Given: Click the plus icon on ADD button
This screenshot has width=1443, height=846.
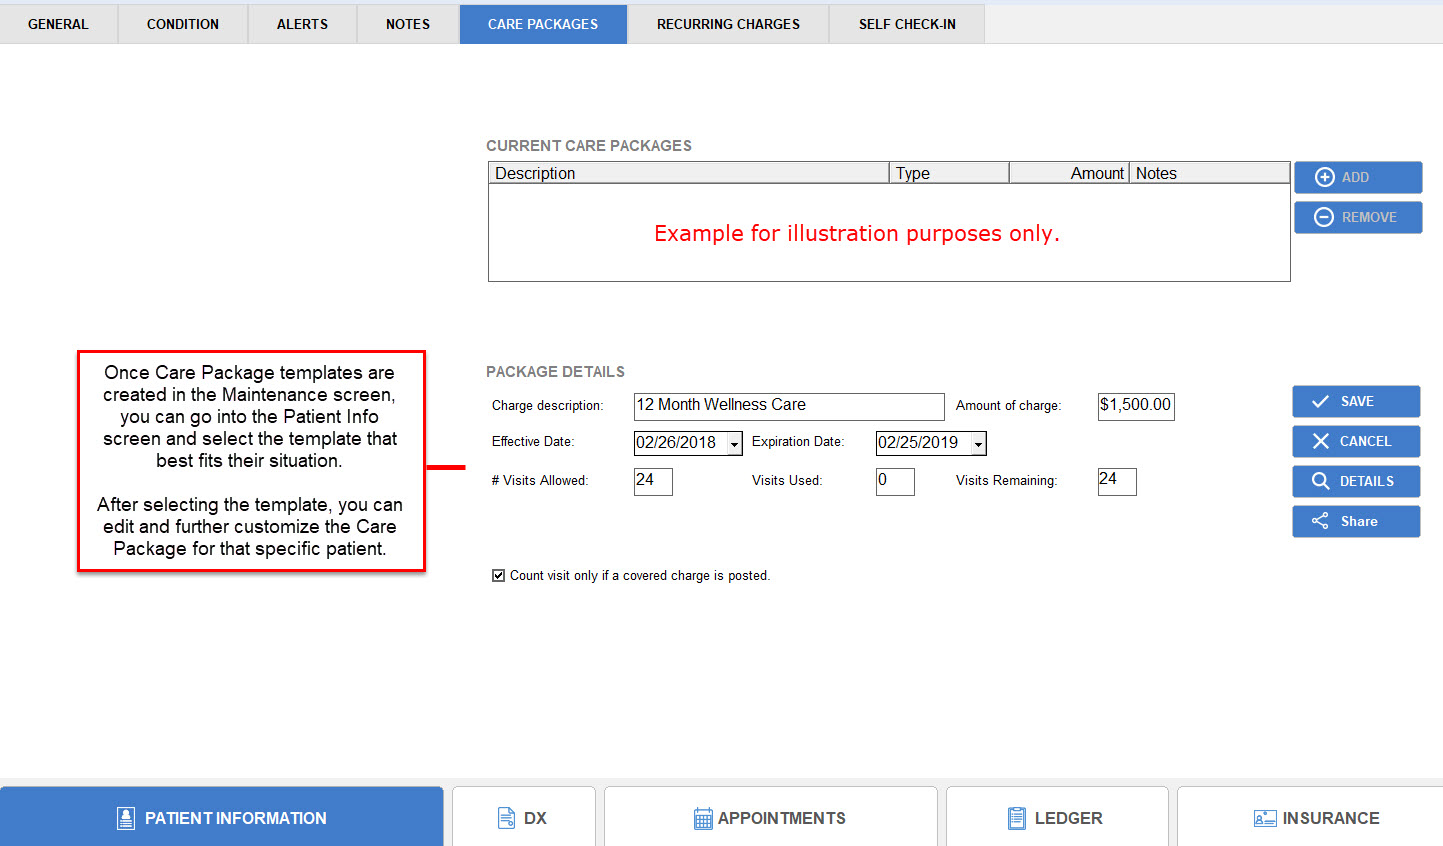Looking at the screenshot, I should (1324, 177).
